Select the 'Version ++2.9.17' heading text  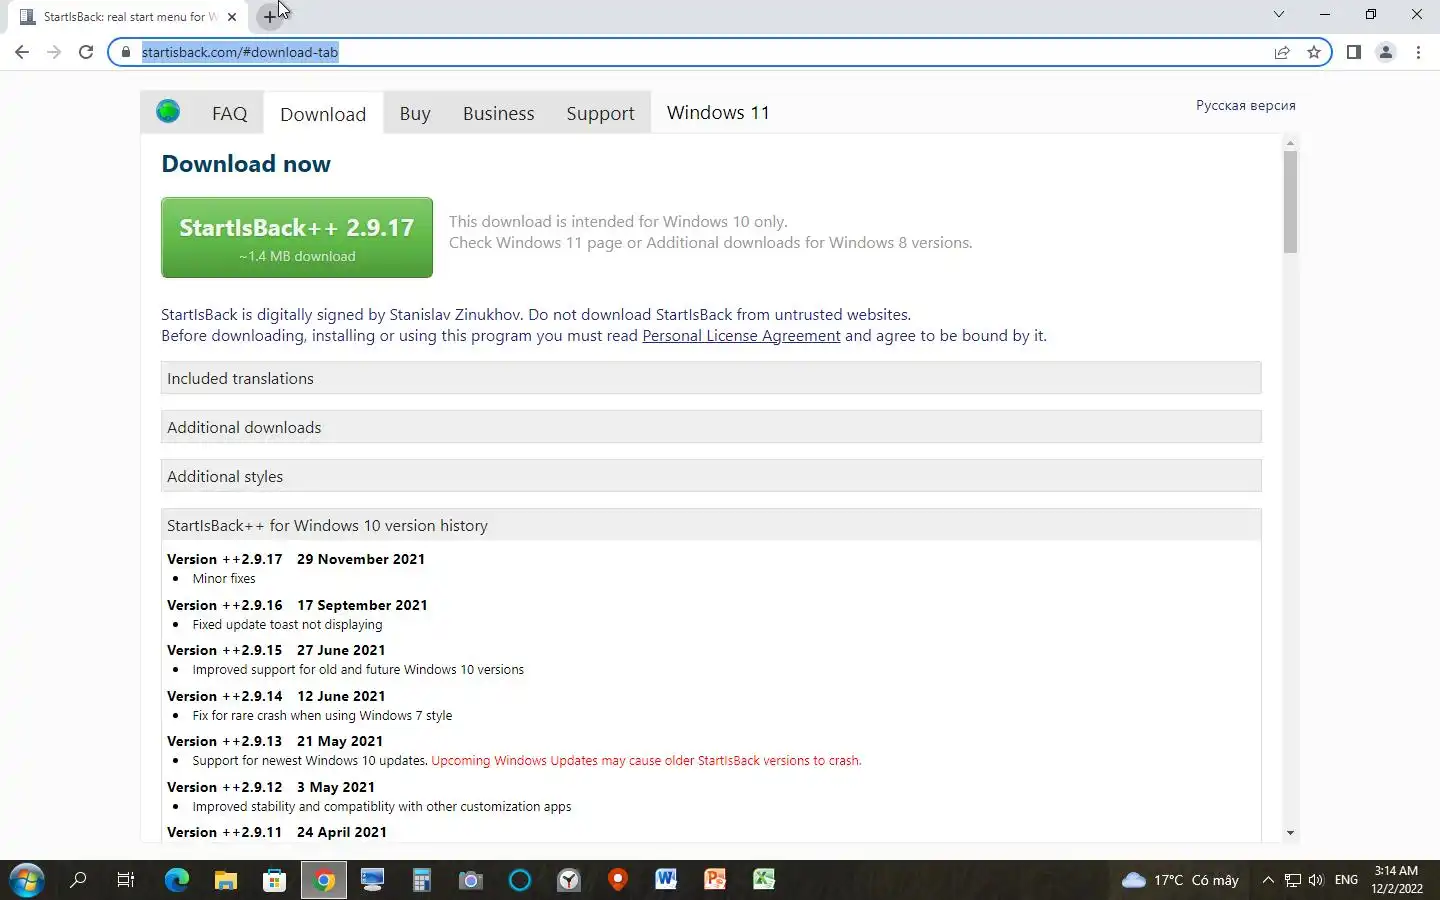pos(225,559)
